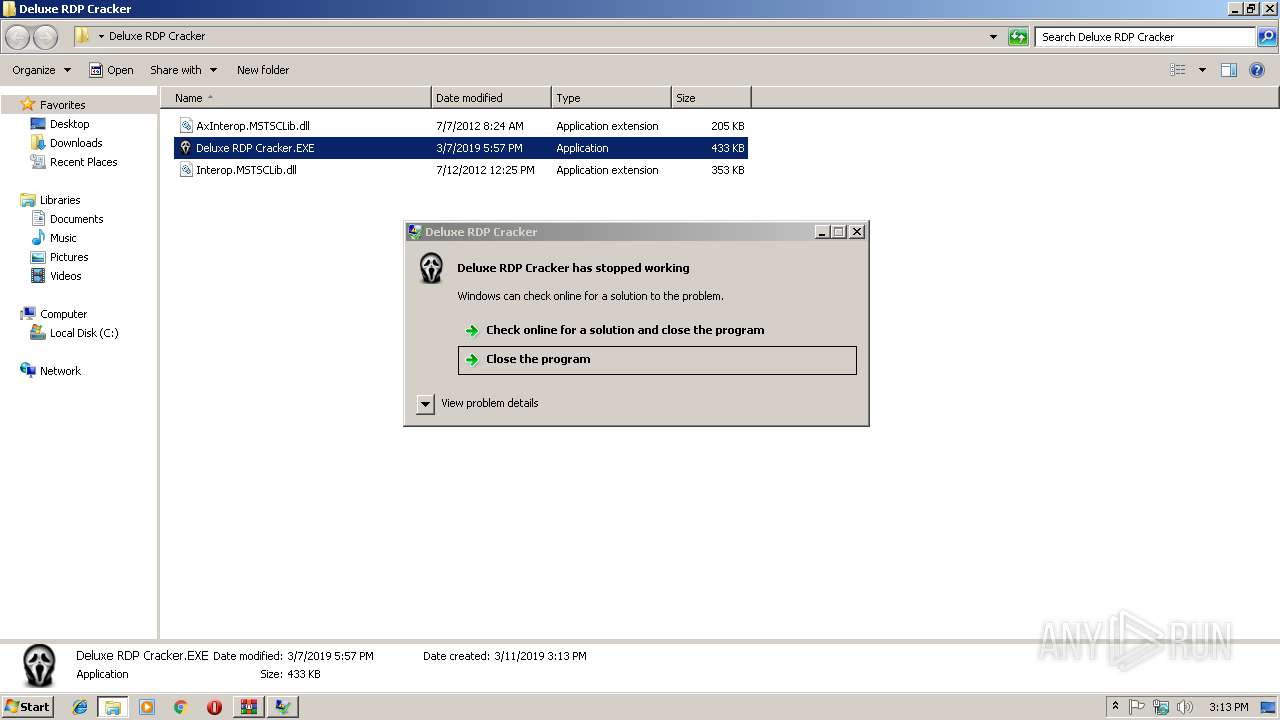The width and height of the screenshot is (1280, 720).
Task: Click New folder in the toolbar
Action: [x=263, y=70]
